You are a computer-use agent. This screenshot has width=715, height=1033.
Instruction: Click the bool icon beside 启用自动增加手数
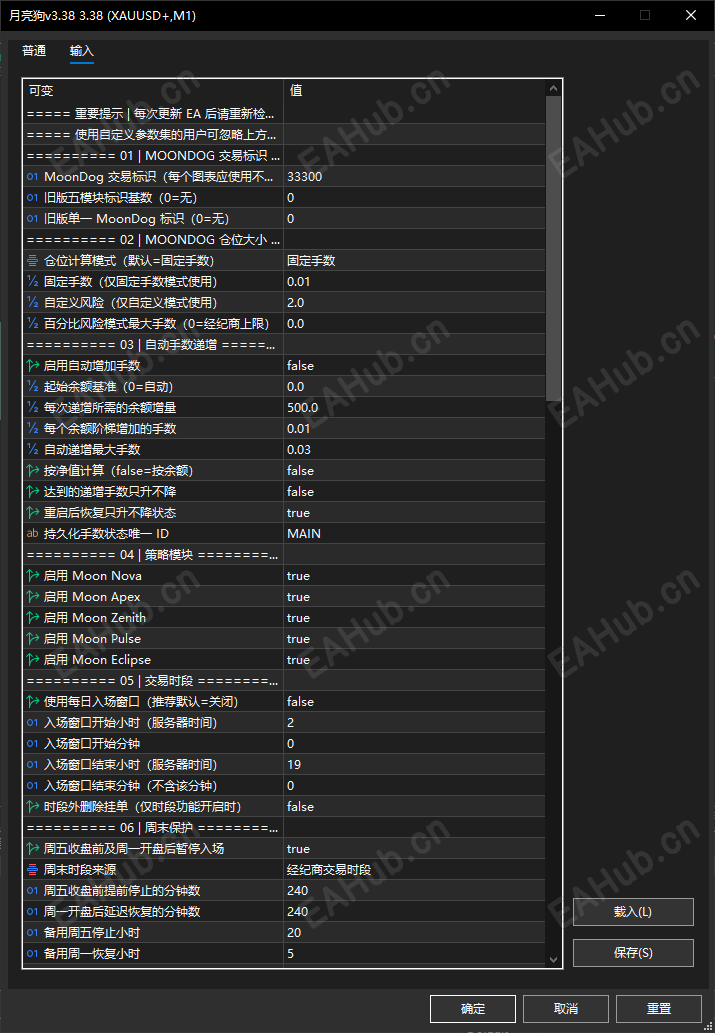coord(32,366)
